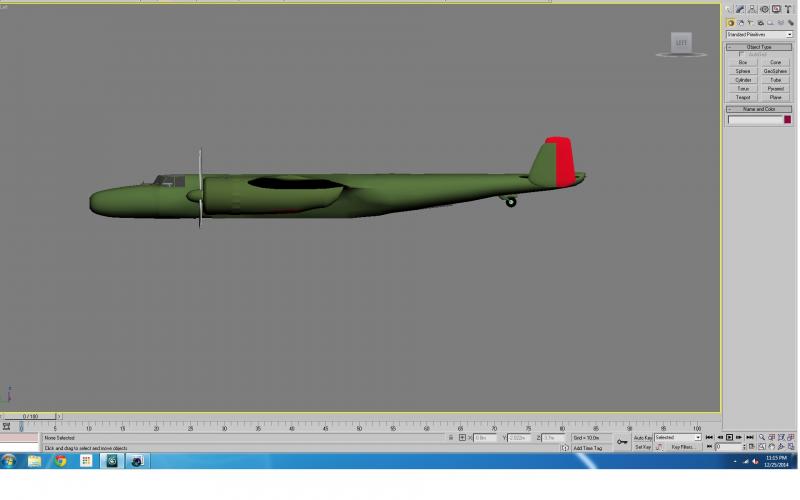Click the current frame number field
This screenshot has width=800, height=500.
tap(728, 446)
